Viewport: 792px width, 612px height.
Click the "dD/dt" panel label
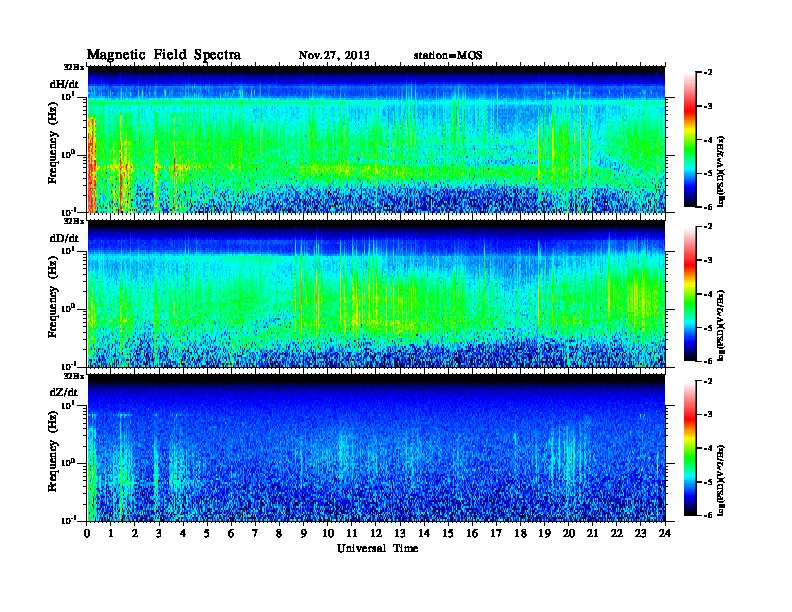tap(64, 238)
